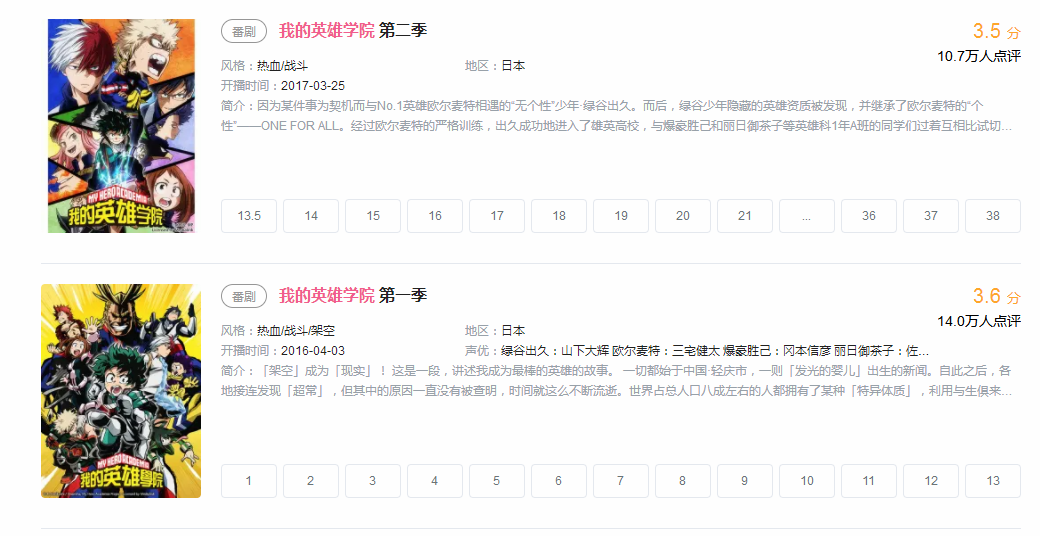The height and width of the screenshot is (536, 1040).
Task: Click 14.0万人点评 review count
Action: pos(979,322)
